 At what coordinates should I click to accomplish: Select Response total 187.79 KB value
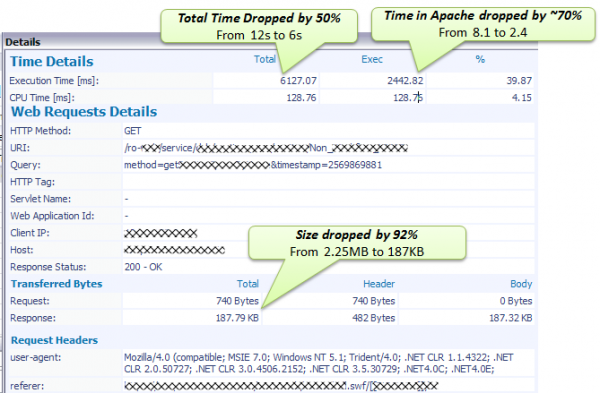[x=237, y=318]
